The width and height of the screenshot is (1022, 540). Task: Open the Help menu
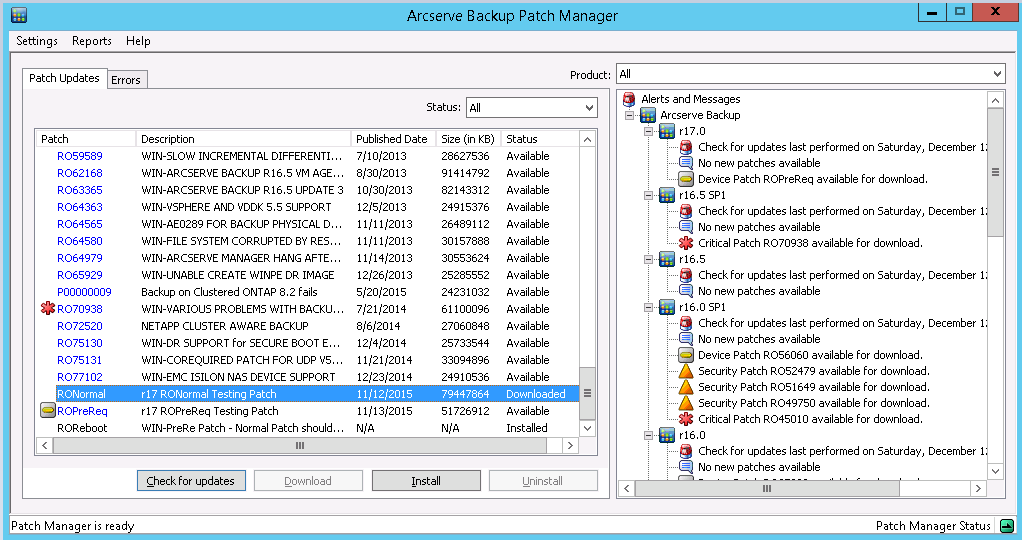138,40
